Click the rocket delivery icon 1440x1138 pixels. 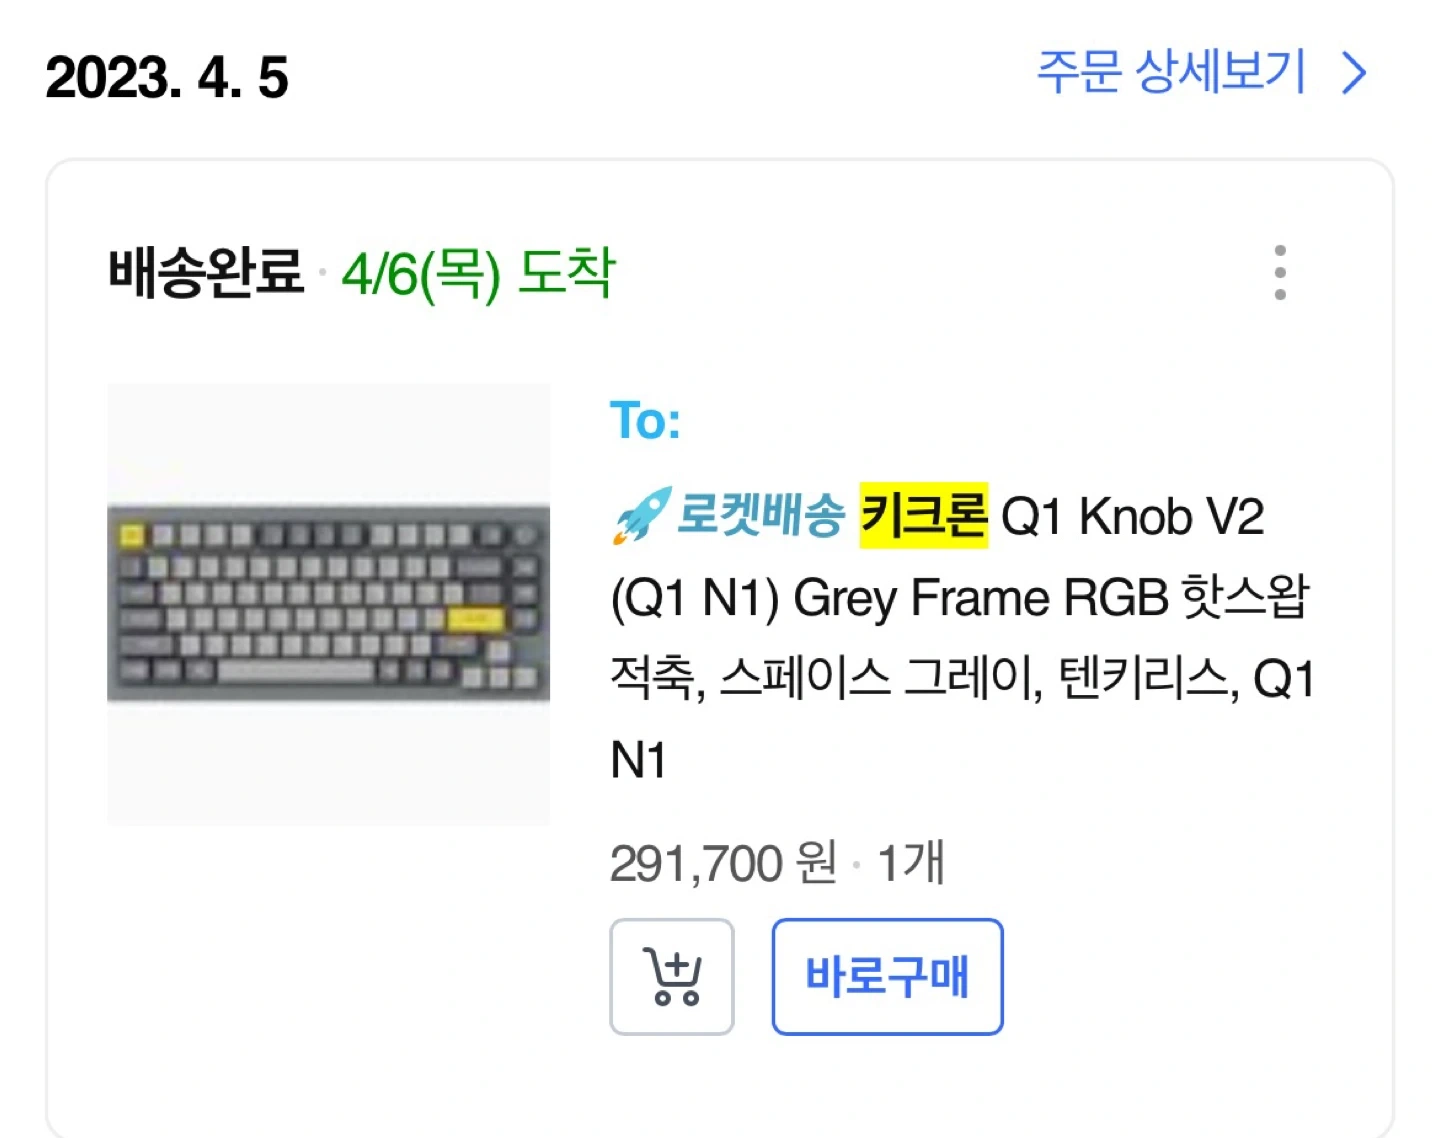click(640, 516)
